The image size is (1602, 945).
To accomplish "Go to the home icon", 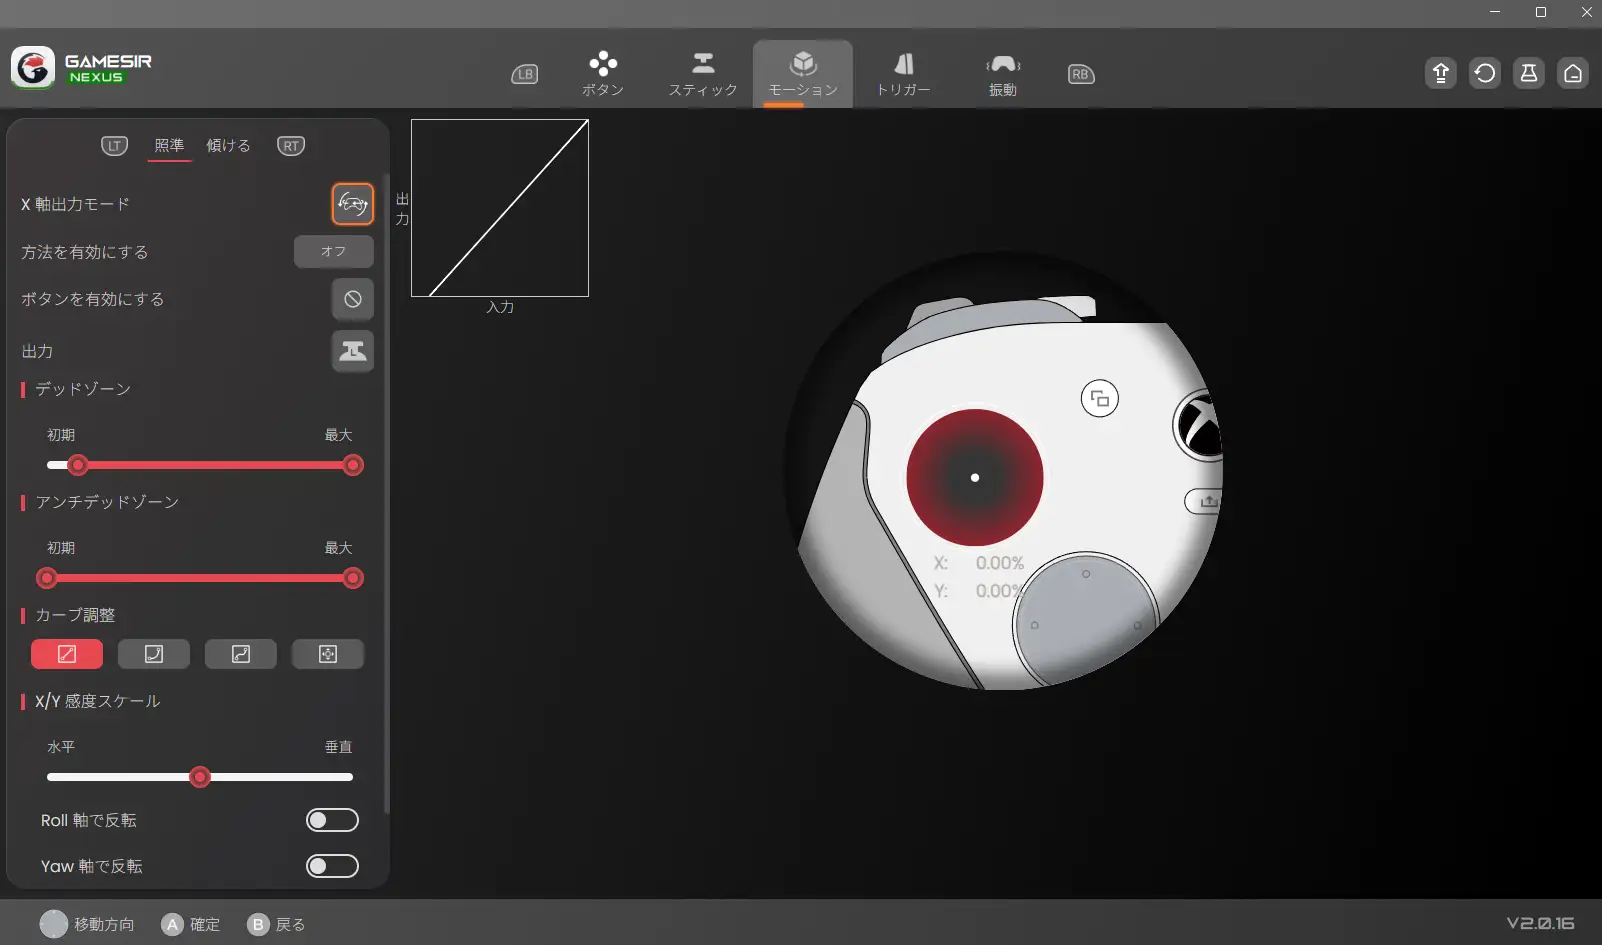I will pyautogui.click(x=1573, y=73).
